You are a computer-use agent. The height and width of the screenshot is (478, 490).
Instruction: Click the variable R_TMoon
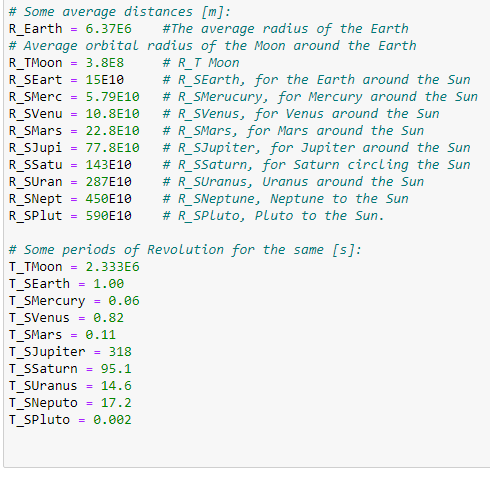[35, 63]
